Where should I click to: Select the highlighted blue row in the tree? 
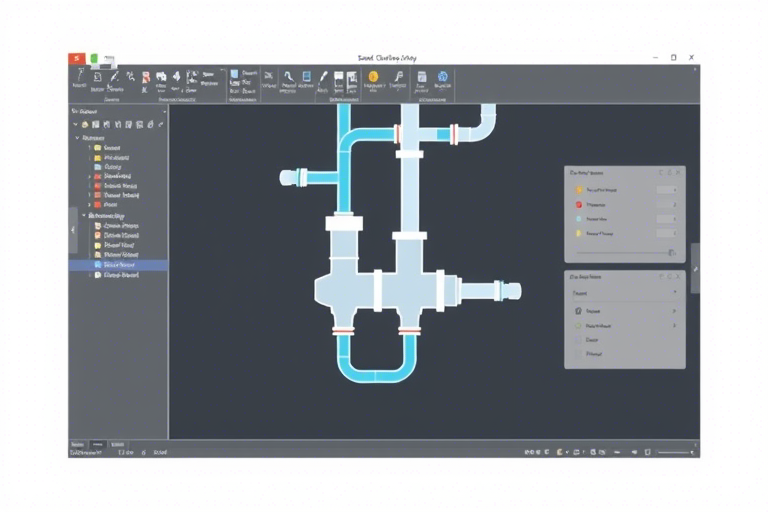tap(118, 265)
